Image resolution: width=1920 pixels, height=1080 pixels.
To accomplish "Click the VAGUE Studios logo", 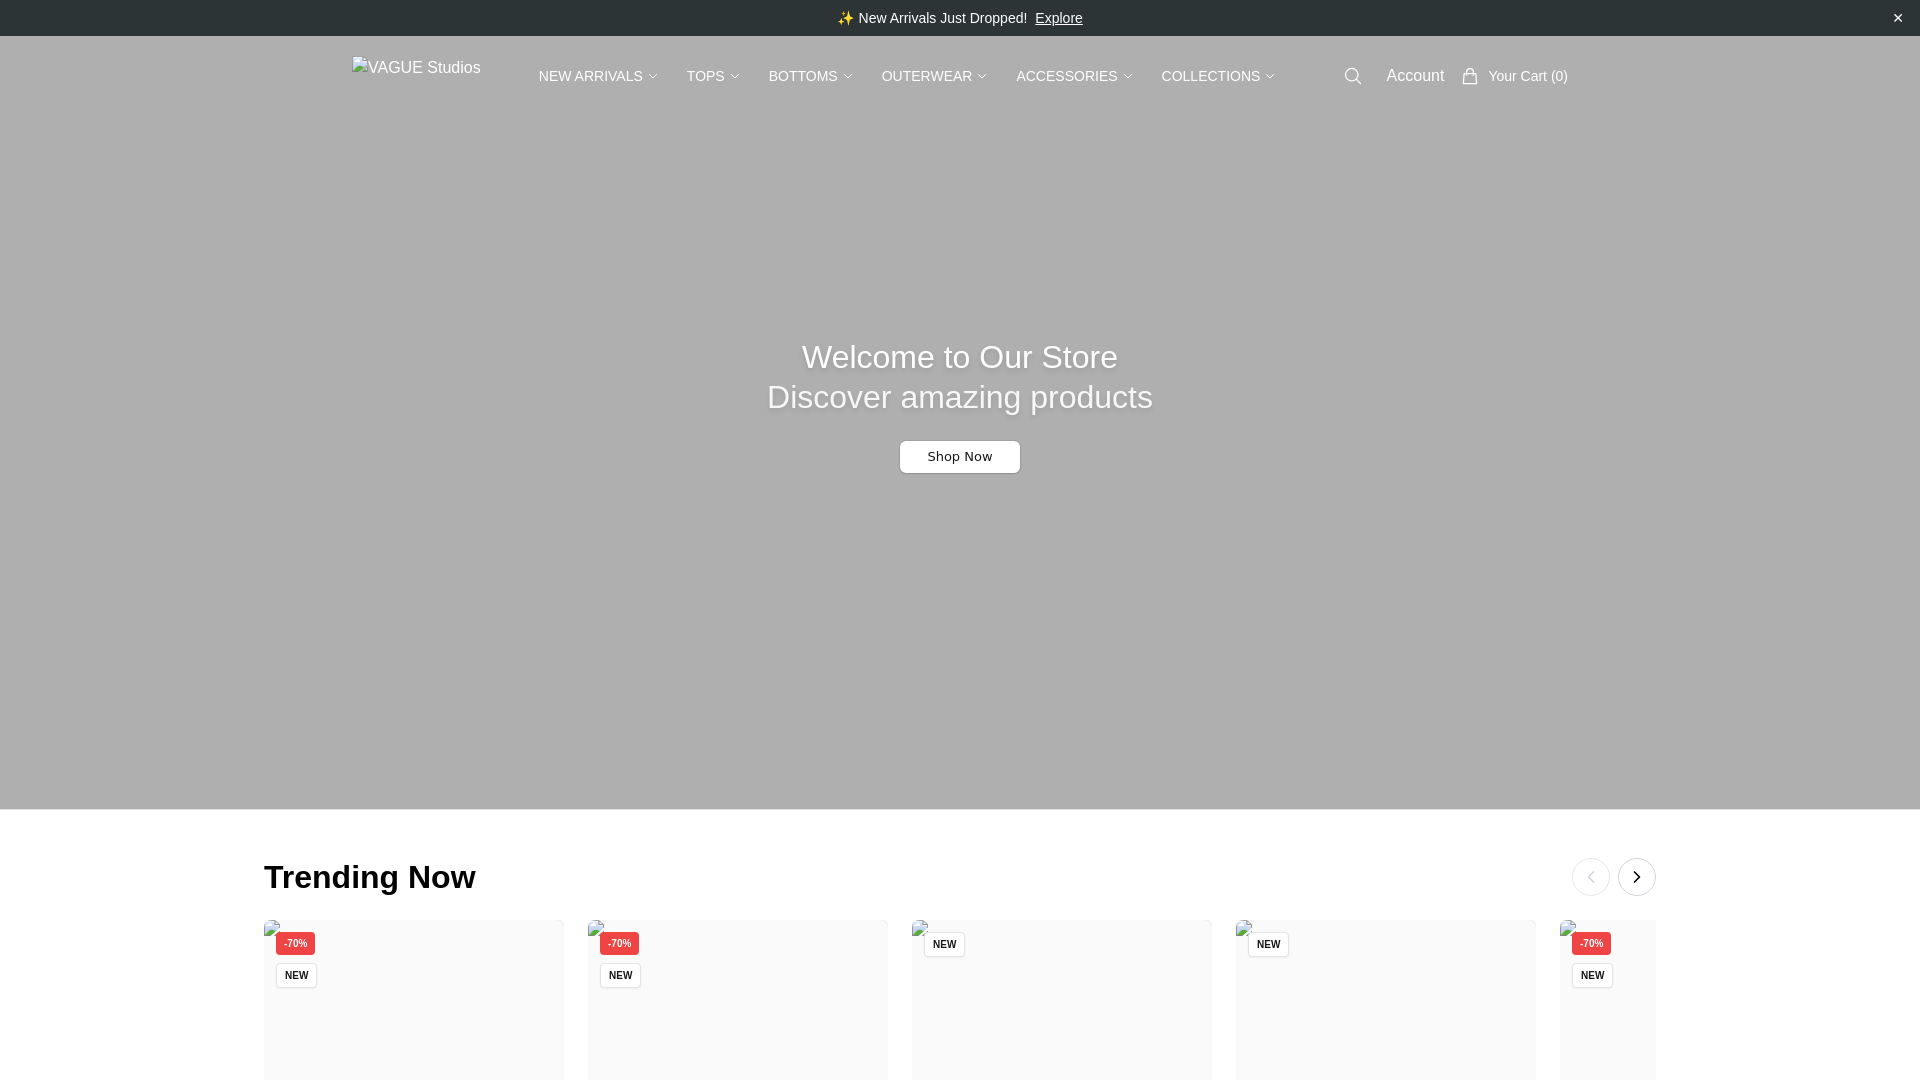I will point(416,68).
